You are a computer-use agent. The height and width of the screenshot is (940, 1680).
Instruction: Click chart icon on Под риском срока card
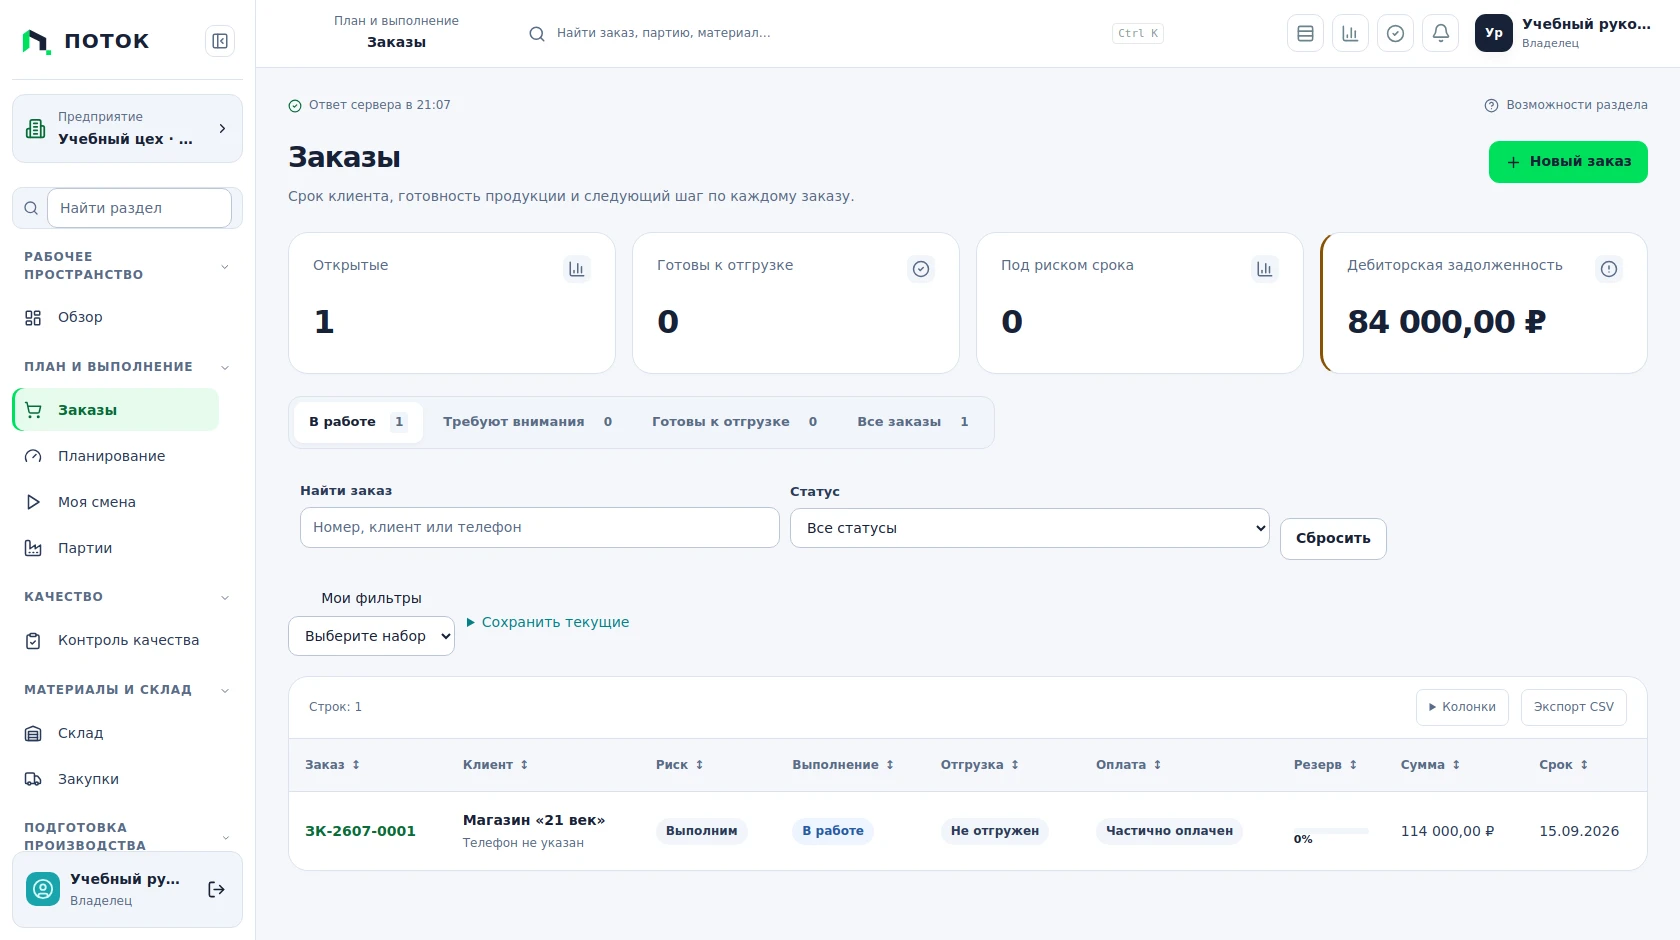[x=1265, y=269]
